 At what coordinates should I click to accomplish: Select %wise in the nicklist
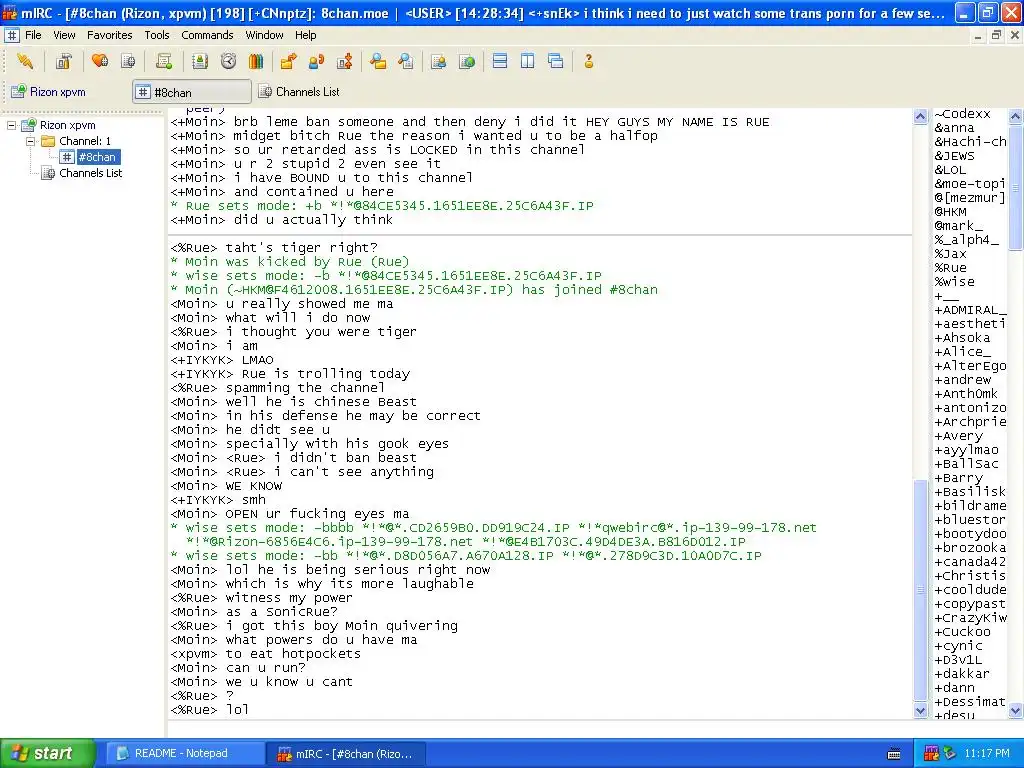954,281
